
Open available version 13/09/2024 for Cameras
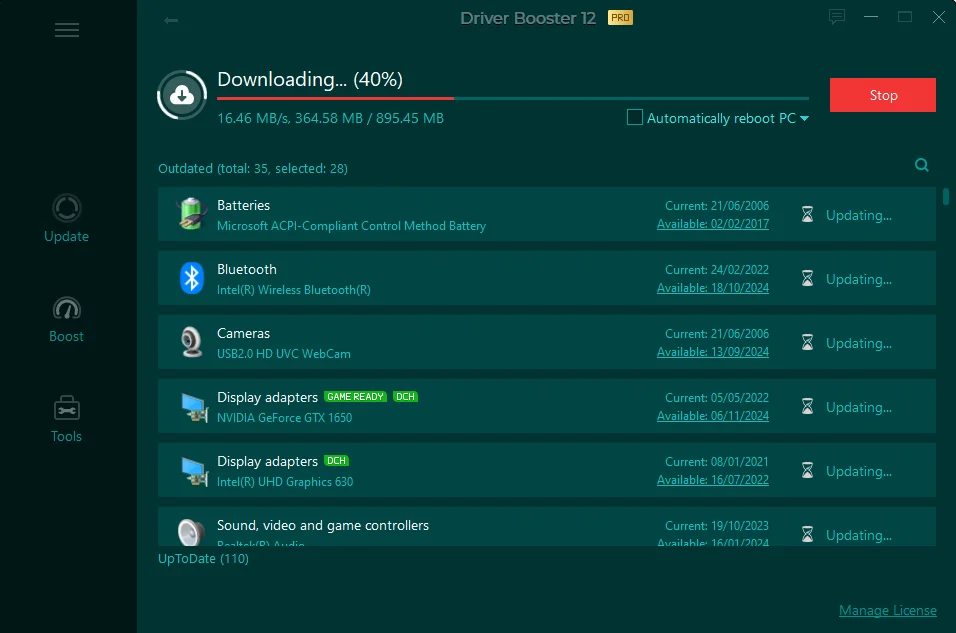click(x=712, y=352)
